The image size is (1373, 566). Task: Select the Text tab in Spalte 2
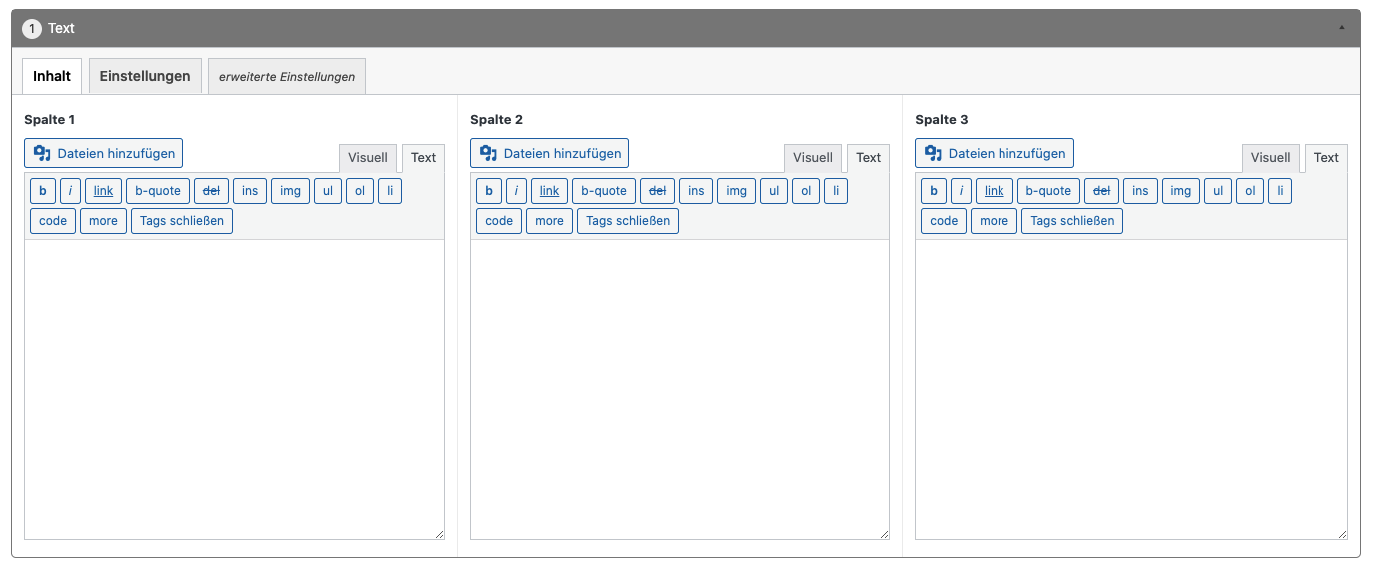point(868,158)
